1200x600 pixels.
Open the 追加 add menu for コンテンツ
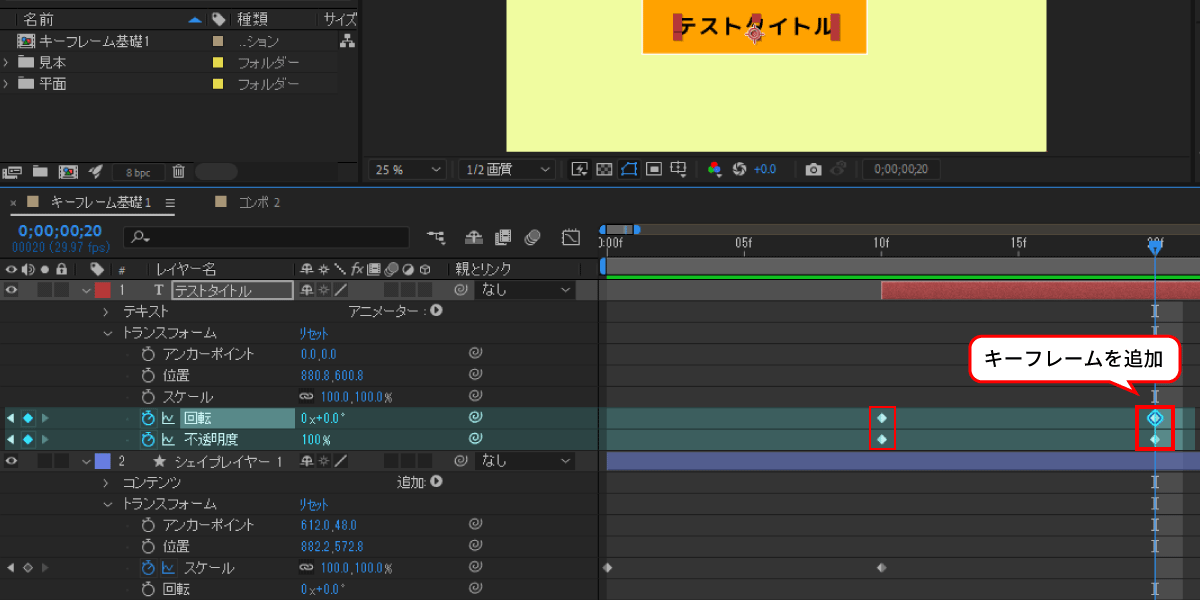click(x=436, y=482)
